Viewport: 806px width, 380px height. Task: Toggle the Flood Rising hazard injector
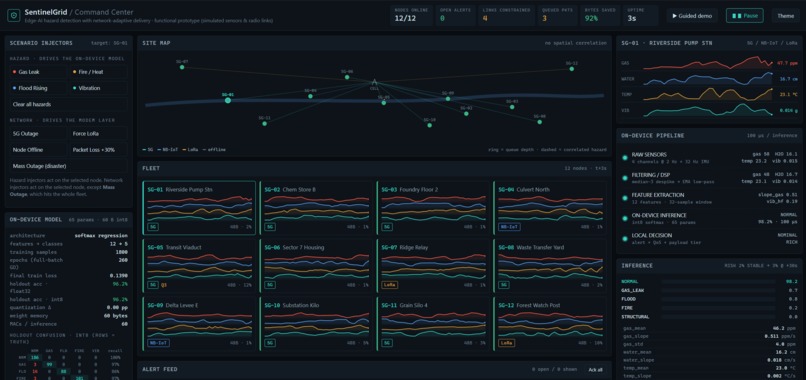click(x=38, y=88)
